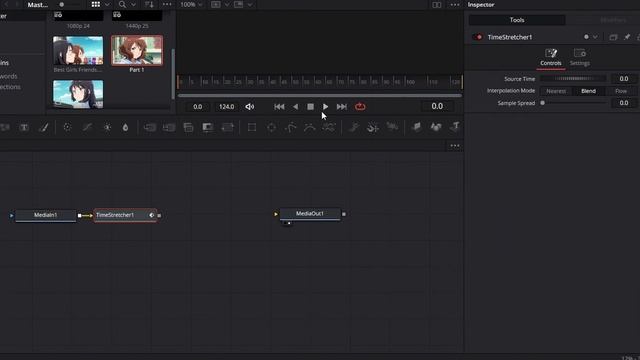Add a pRender particle node
Screen dimensions: 640x360
click(x=392, y=127)
